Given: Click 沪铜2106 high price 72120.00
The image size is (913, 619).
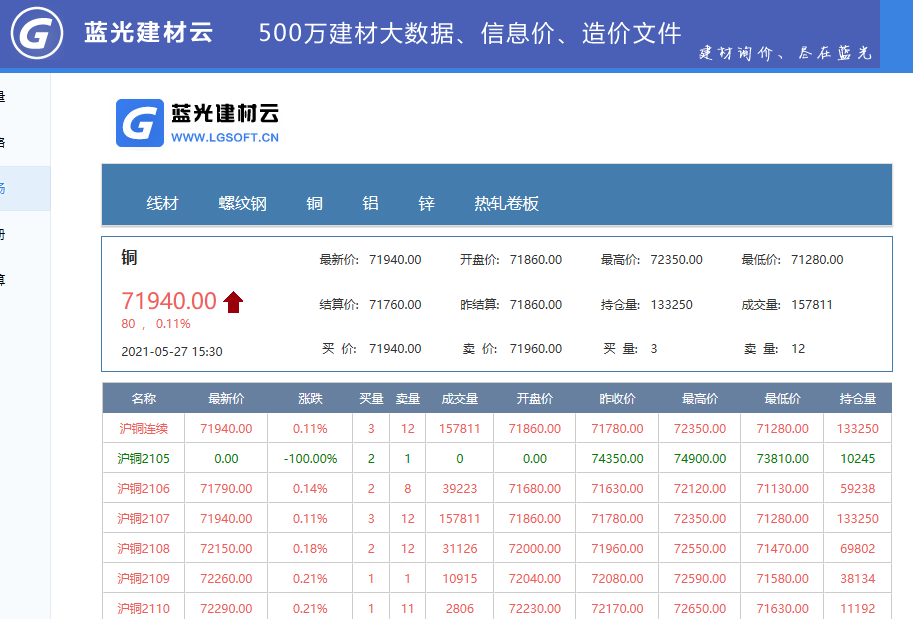Looking at the screenshot, I should pos(700,489).
